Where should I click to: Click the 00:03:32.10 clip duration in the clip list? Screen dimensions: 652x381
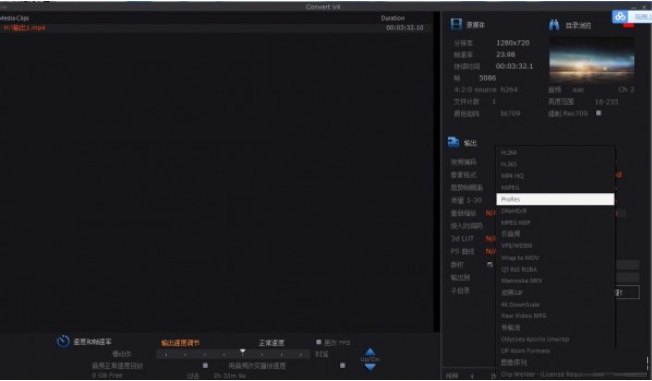pos(405,27)
